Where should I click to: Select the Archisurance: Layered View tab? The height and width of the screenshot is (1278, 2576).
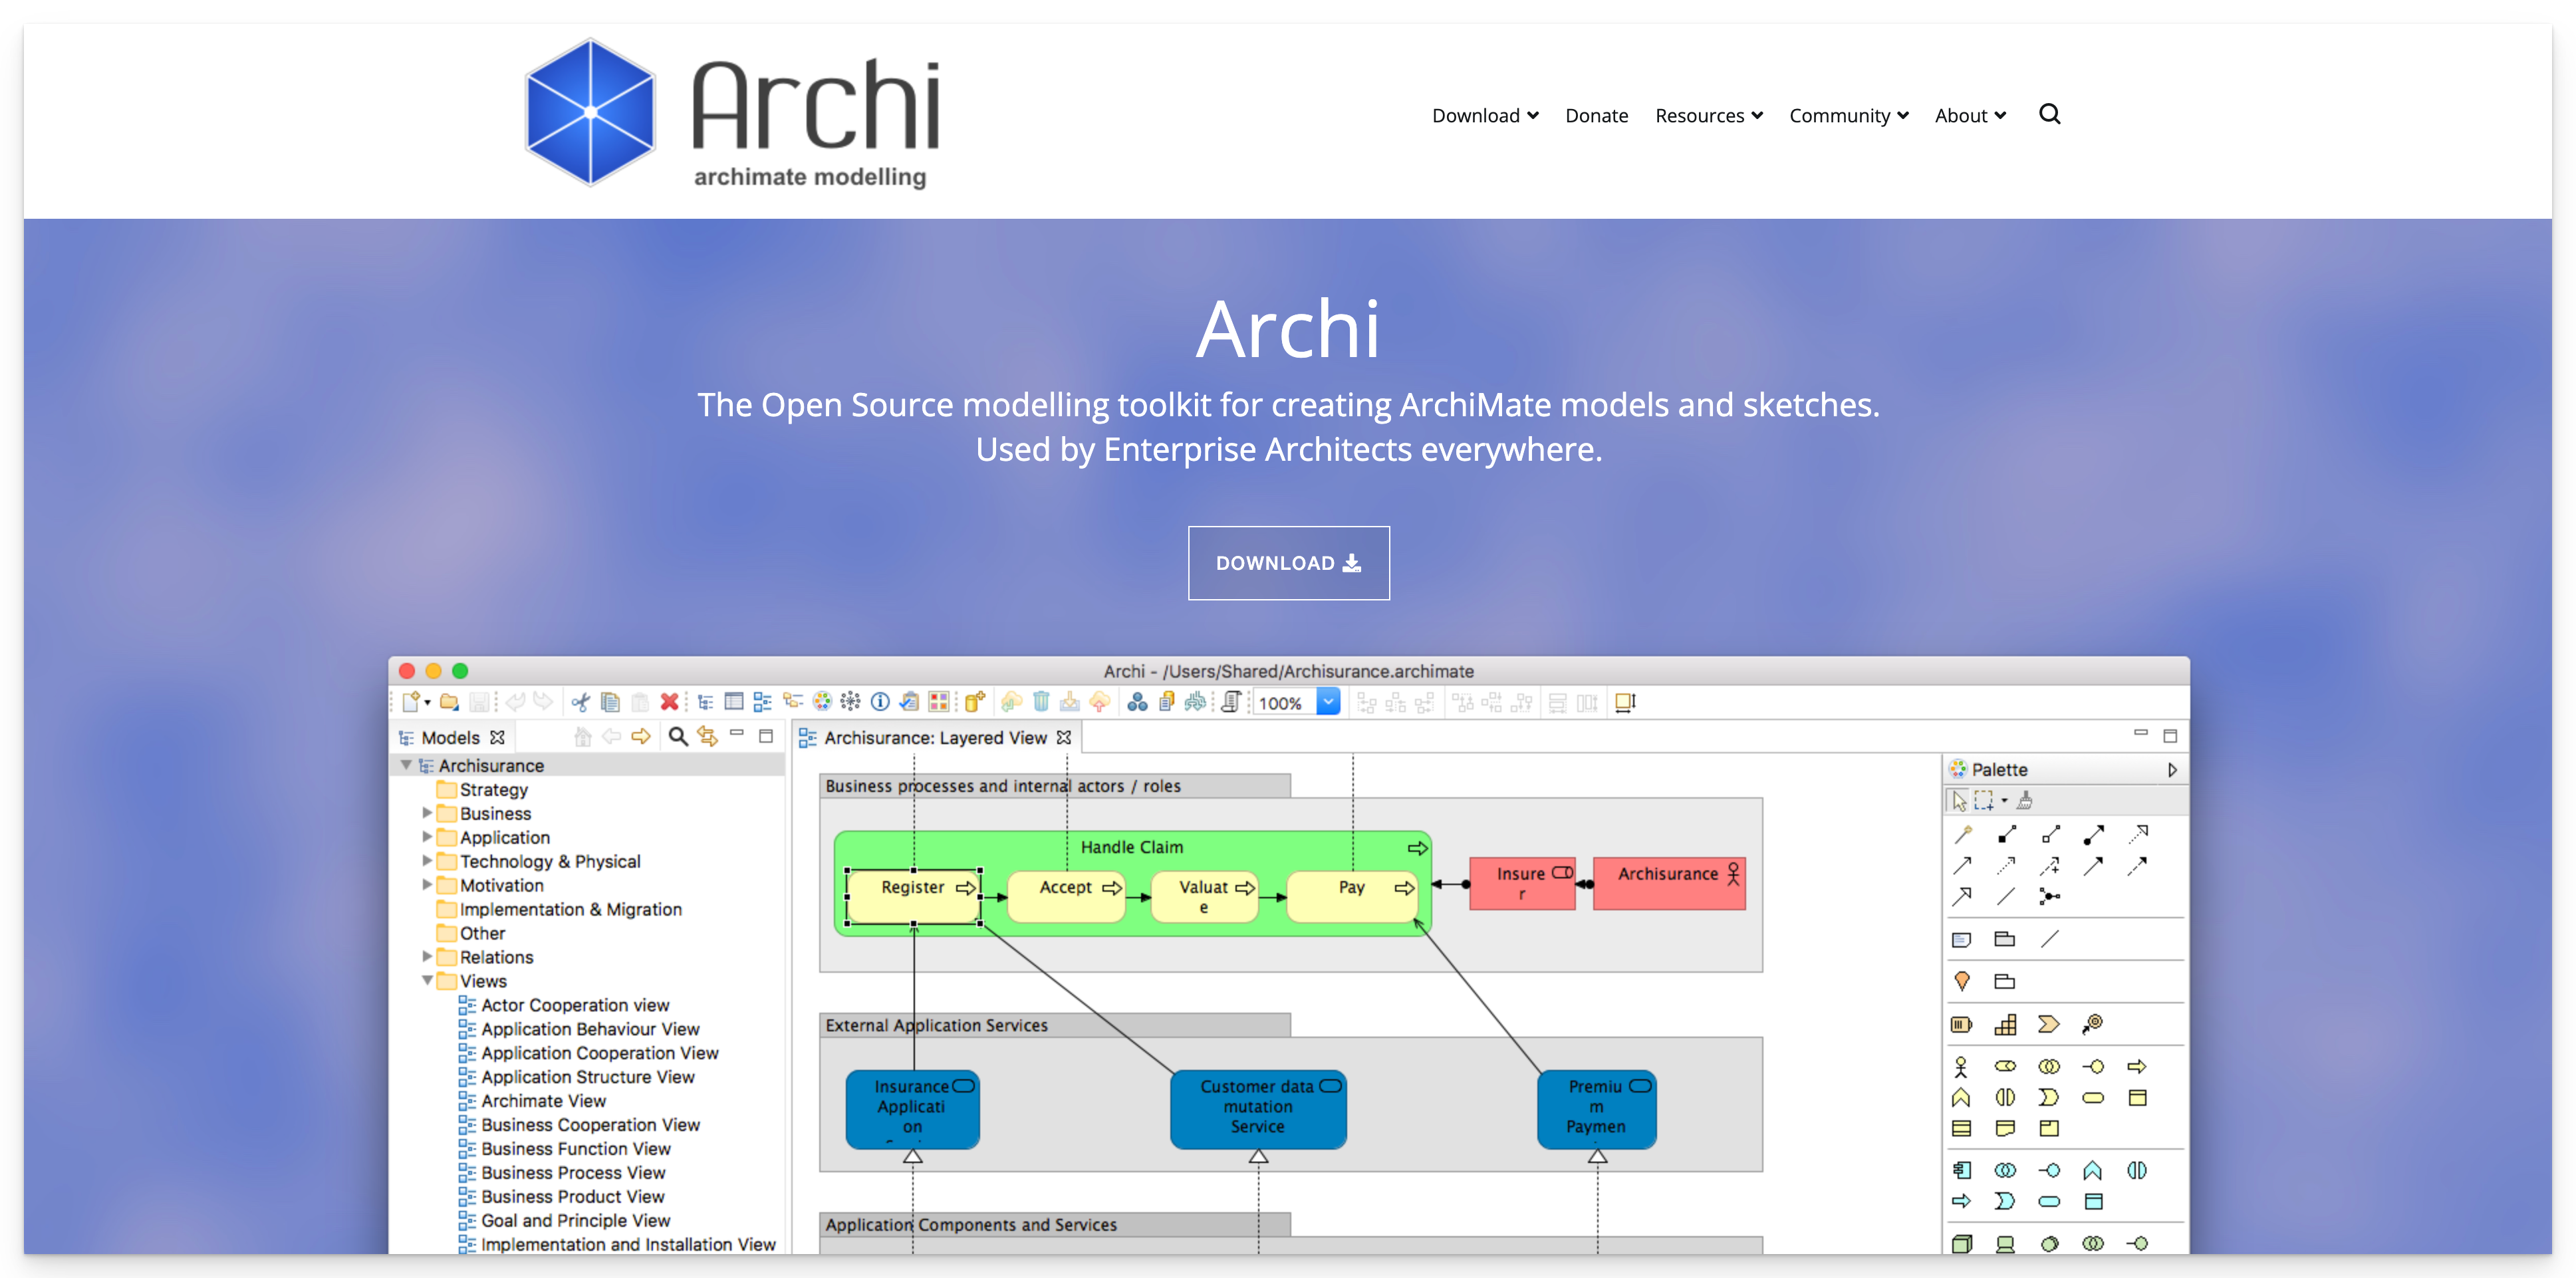tap(935, 738)
